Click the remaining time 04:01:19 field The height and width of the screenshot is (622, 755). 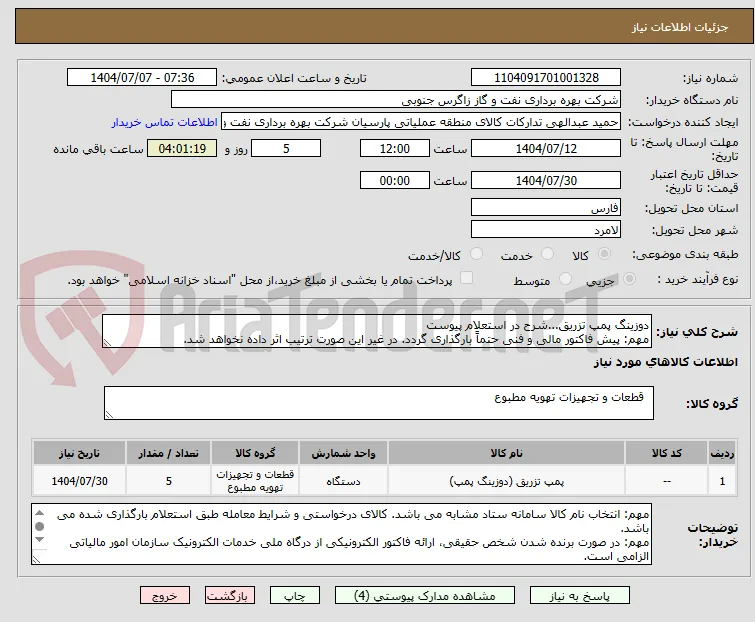[x=182, y=148]
